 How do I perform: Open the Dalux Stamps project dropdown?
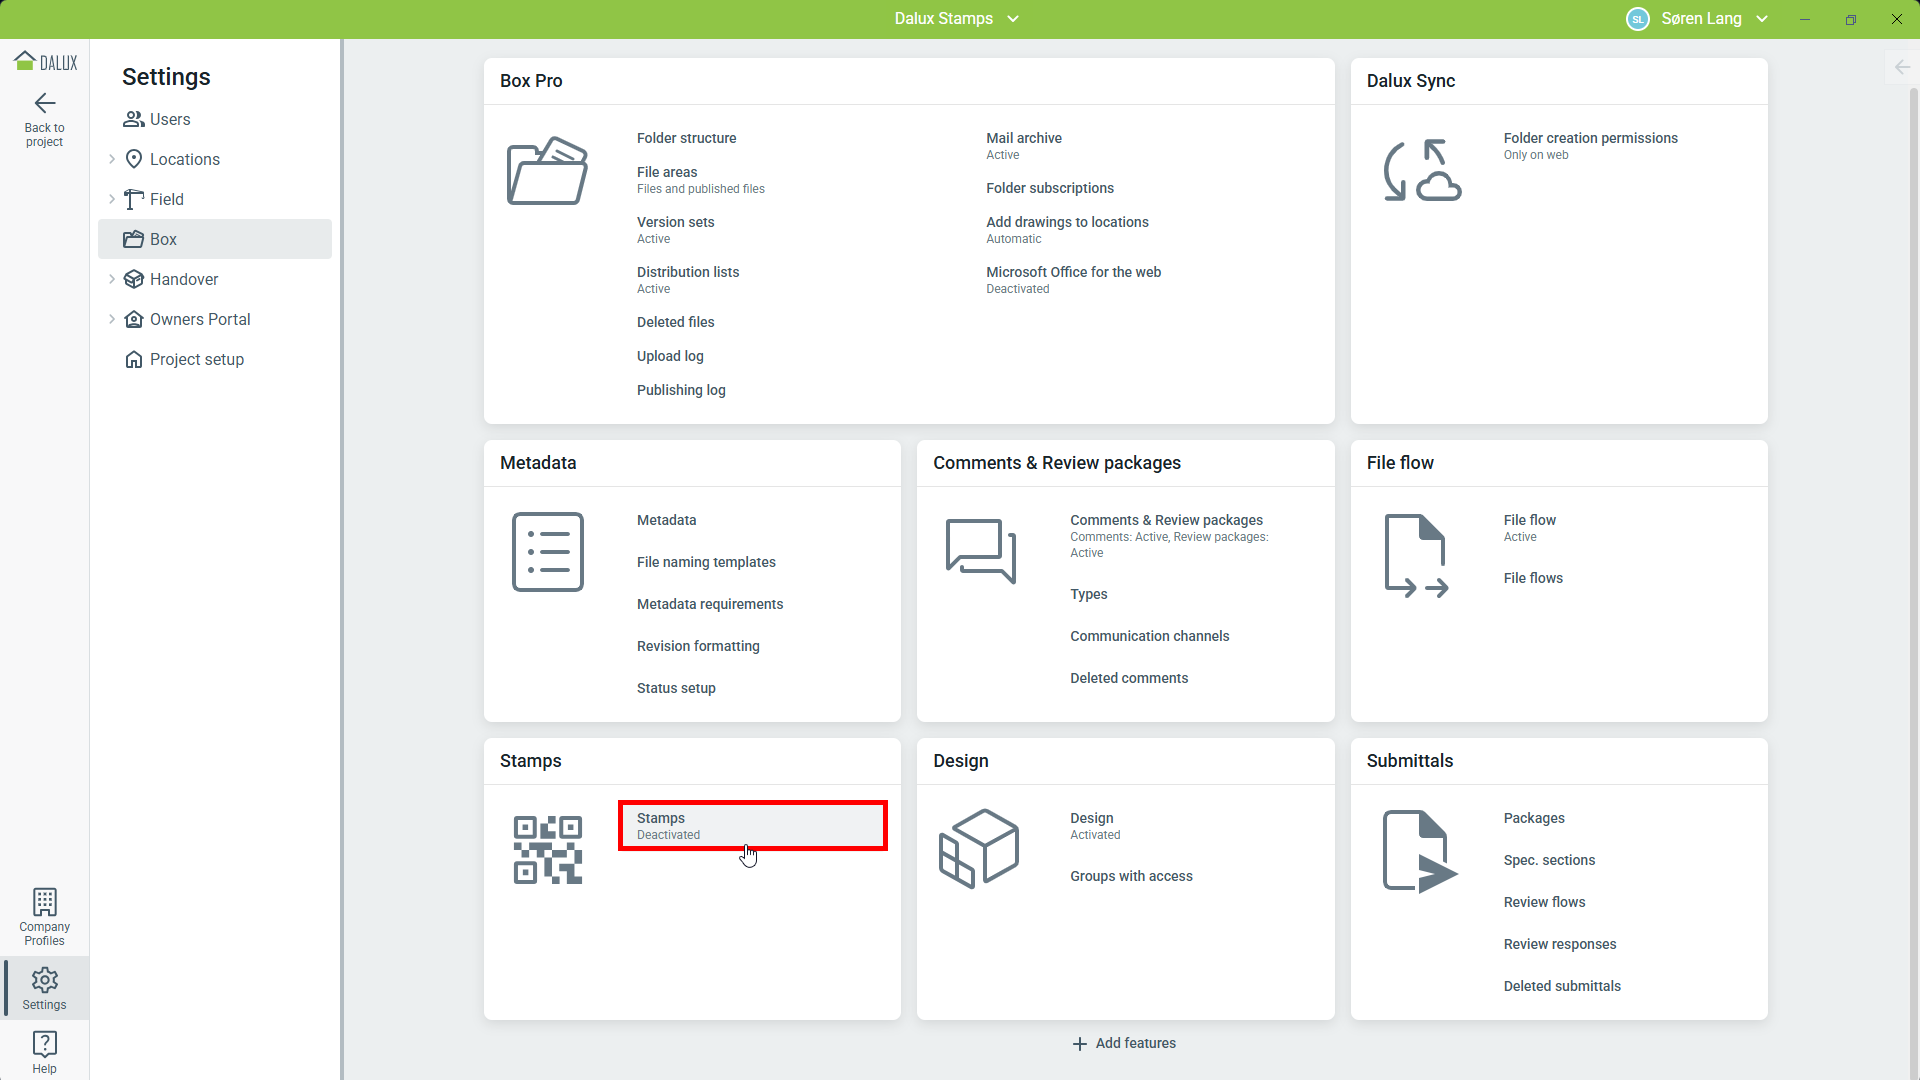(956, 18)
